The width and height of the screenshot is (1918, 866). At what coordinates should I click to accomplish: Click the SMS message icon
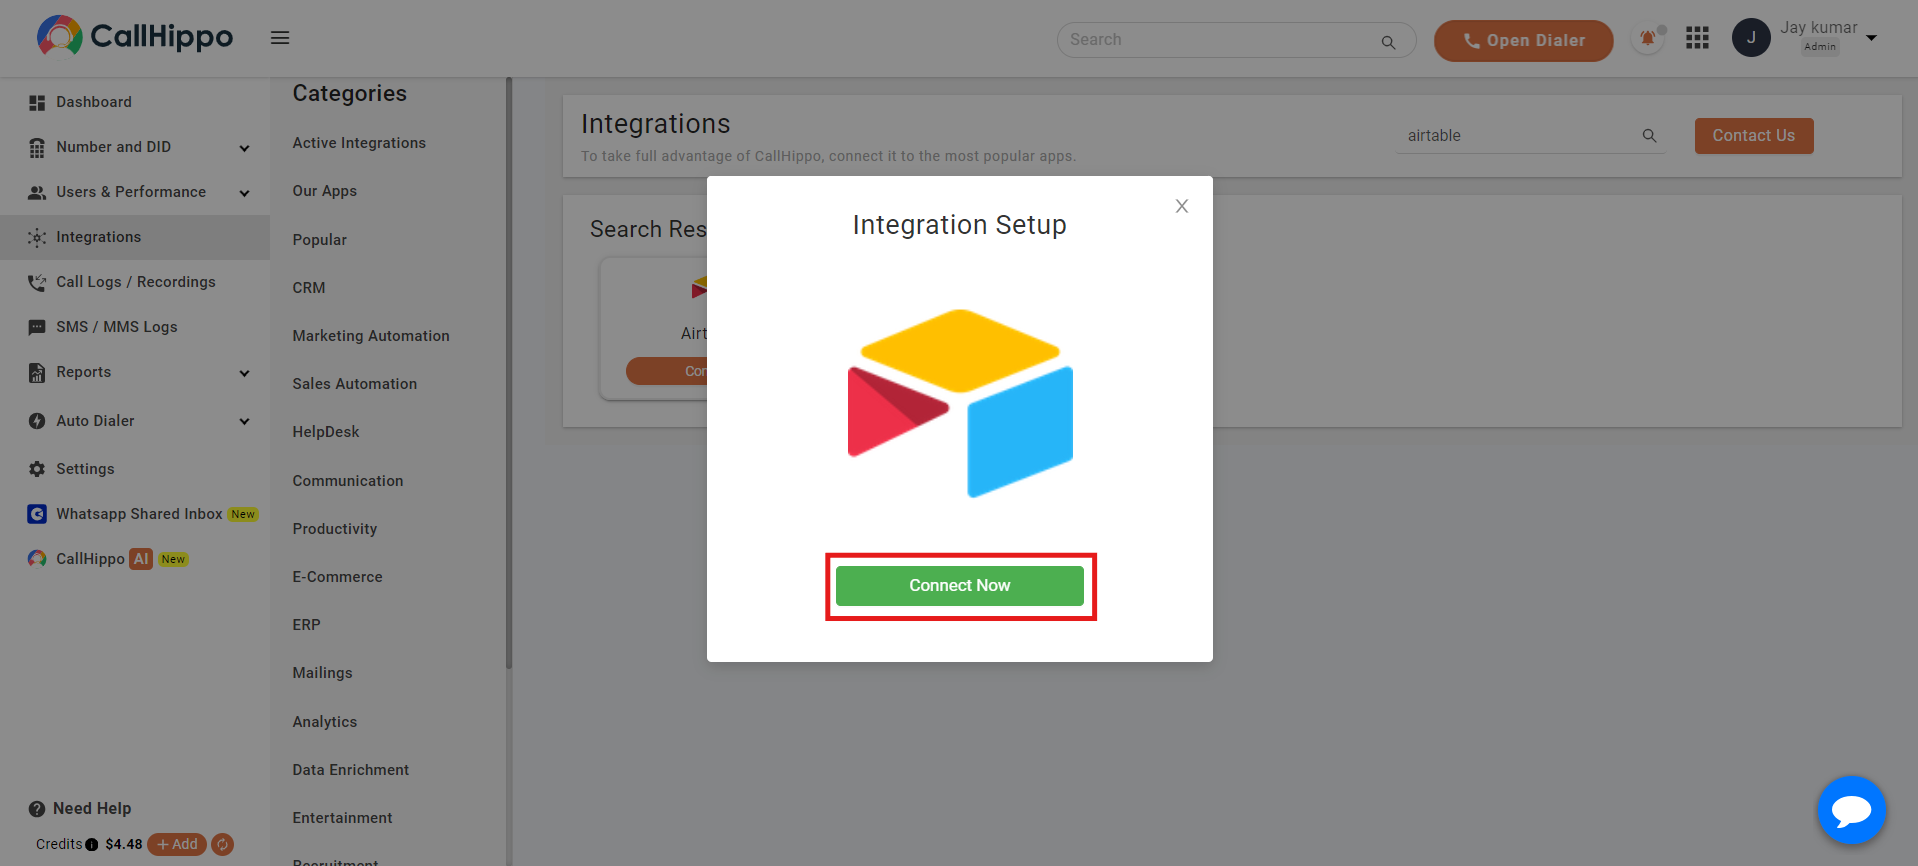pyautogui.click(x=37, y=328)
